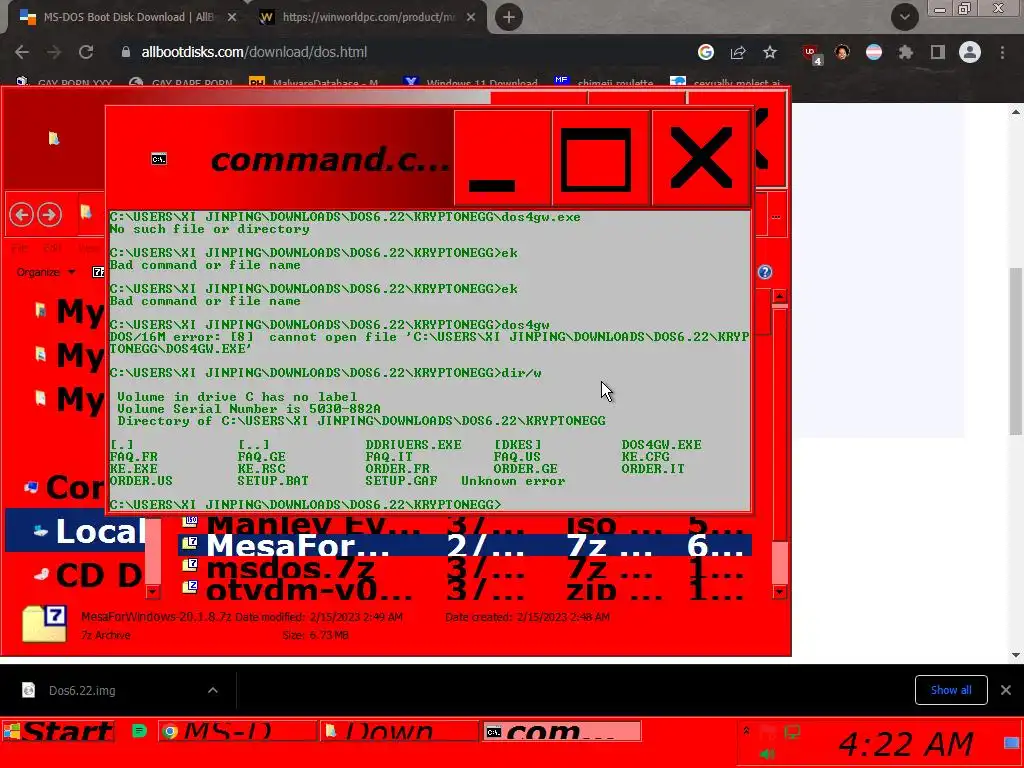
Task: Select the Computer tree item
Action: click(65, 487)
